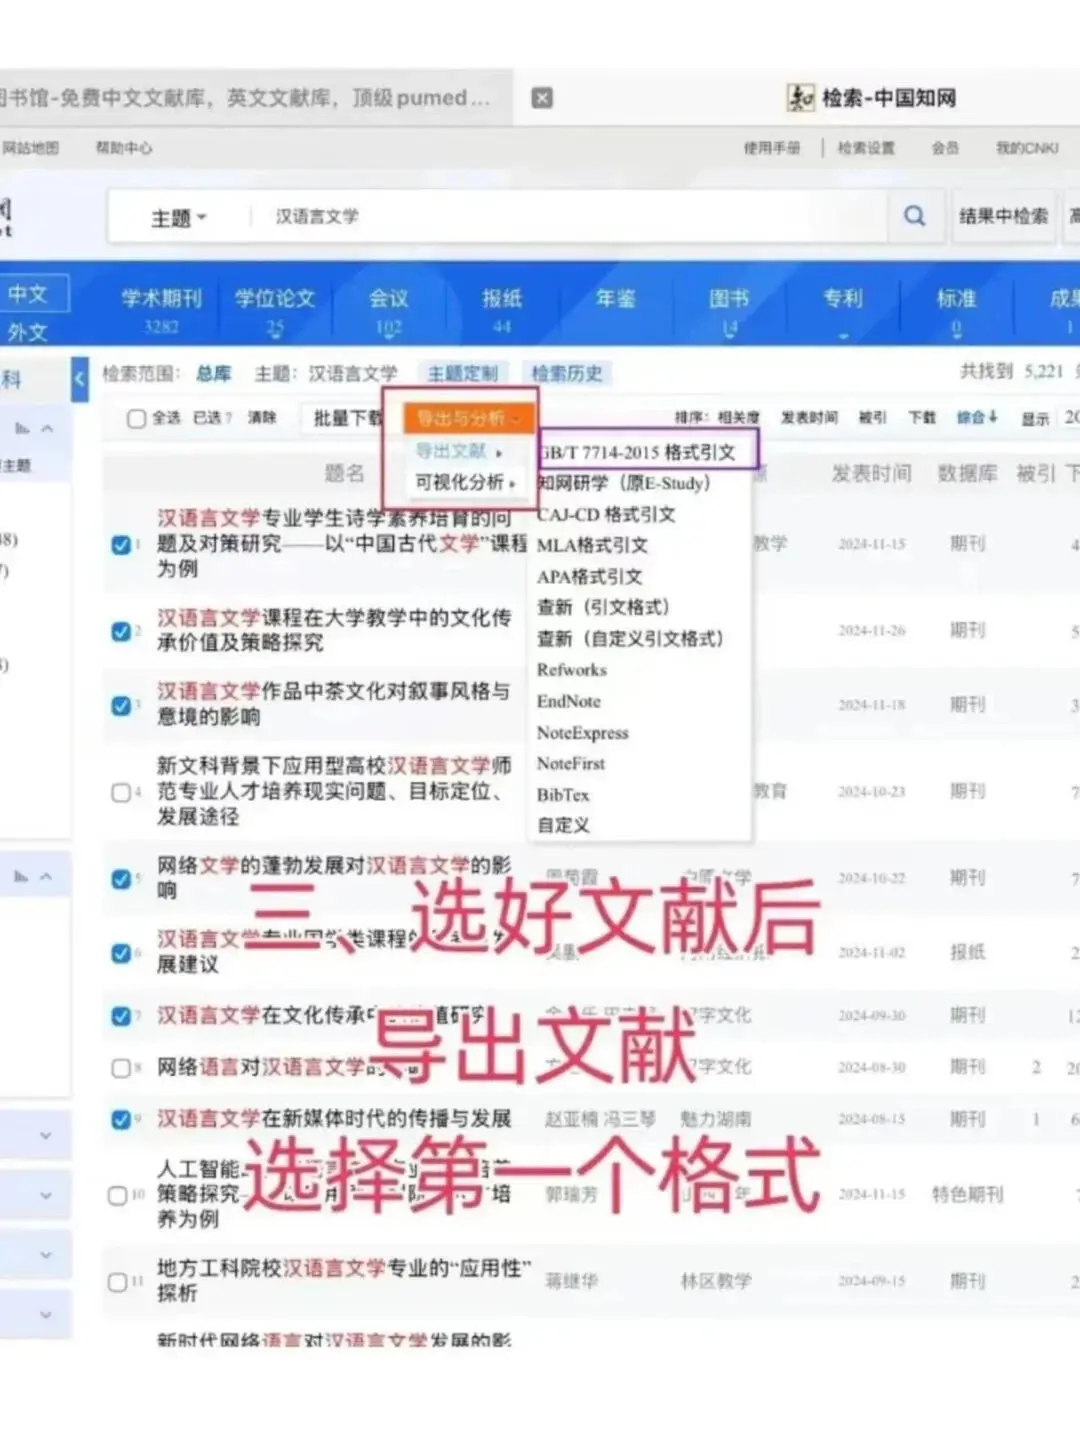Check the 新文科背景下应用型高校 row checkbox
This screenshot has width=1080, height=1441.
tap(120, 792)
